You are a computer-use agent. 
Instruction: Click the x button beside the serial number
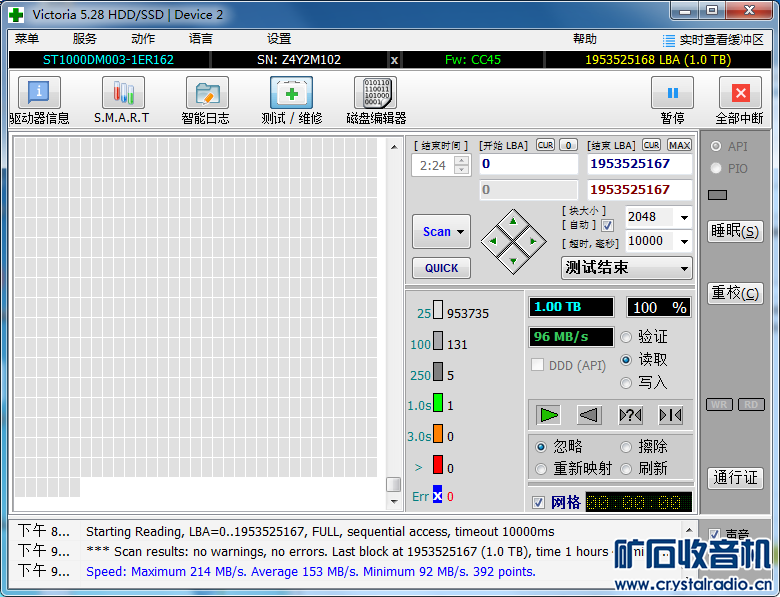point(394,60)
